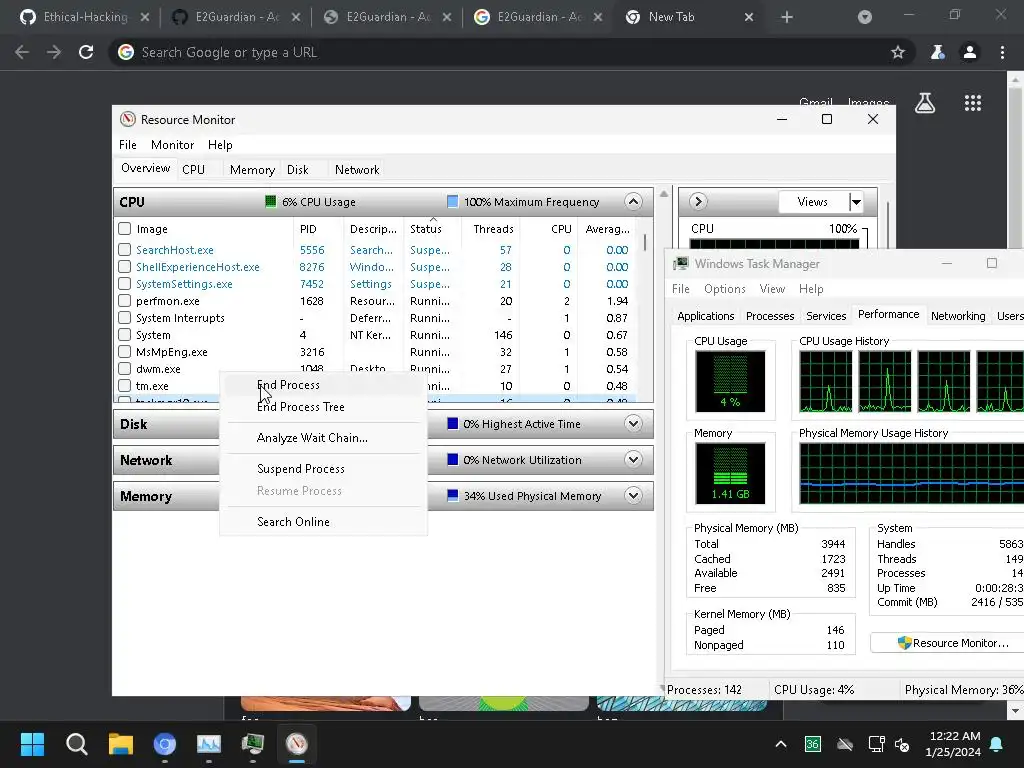This screenshot has height=768, width=1024.
Task: Open Resource Monitor taskbar icon
Action: pyautogui.click(x=296, y=744)
